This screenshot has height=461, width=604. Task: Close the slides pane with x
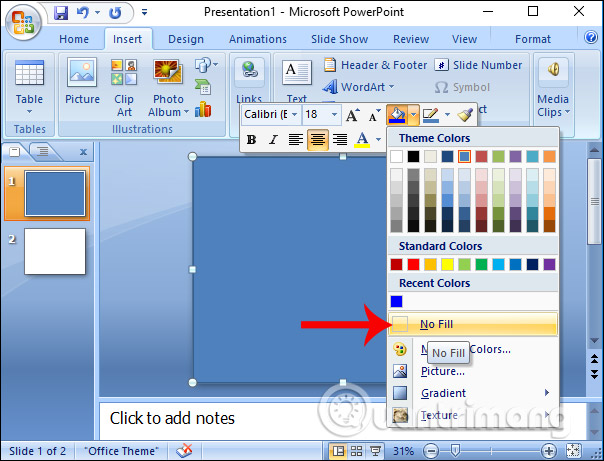click(83, 152)
